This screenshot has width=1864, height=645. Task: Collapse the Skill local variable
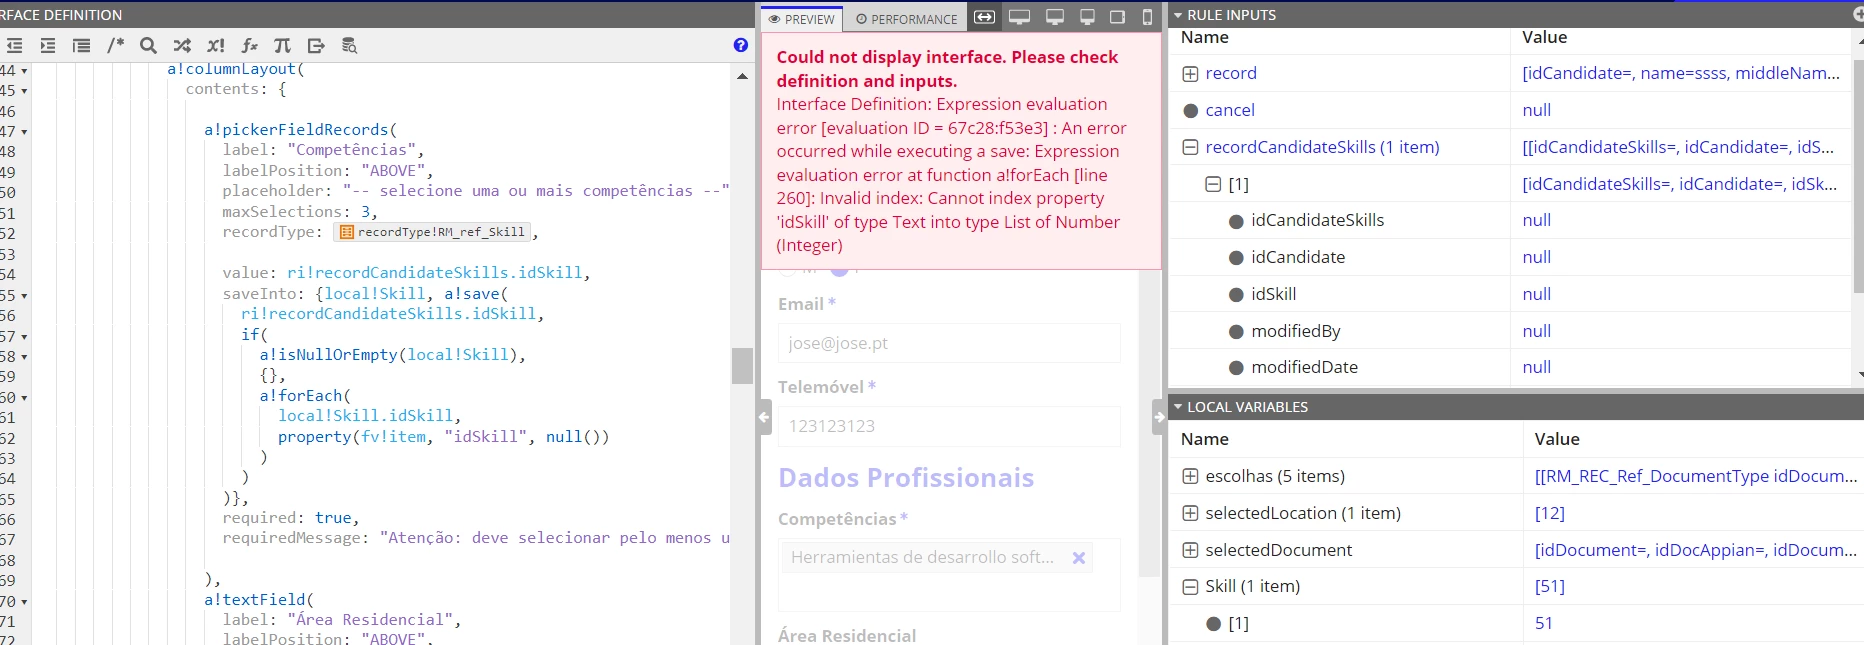tap(1190, 587)
